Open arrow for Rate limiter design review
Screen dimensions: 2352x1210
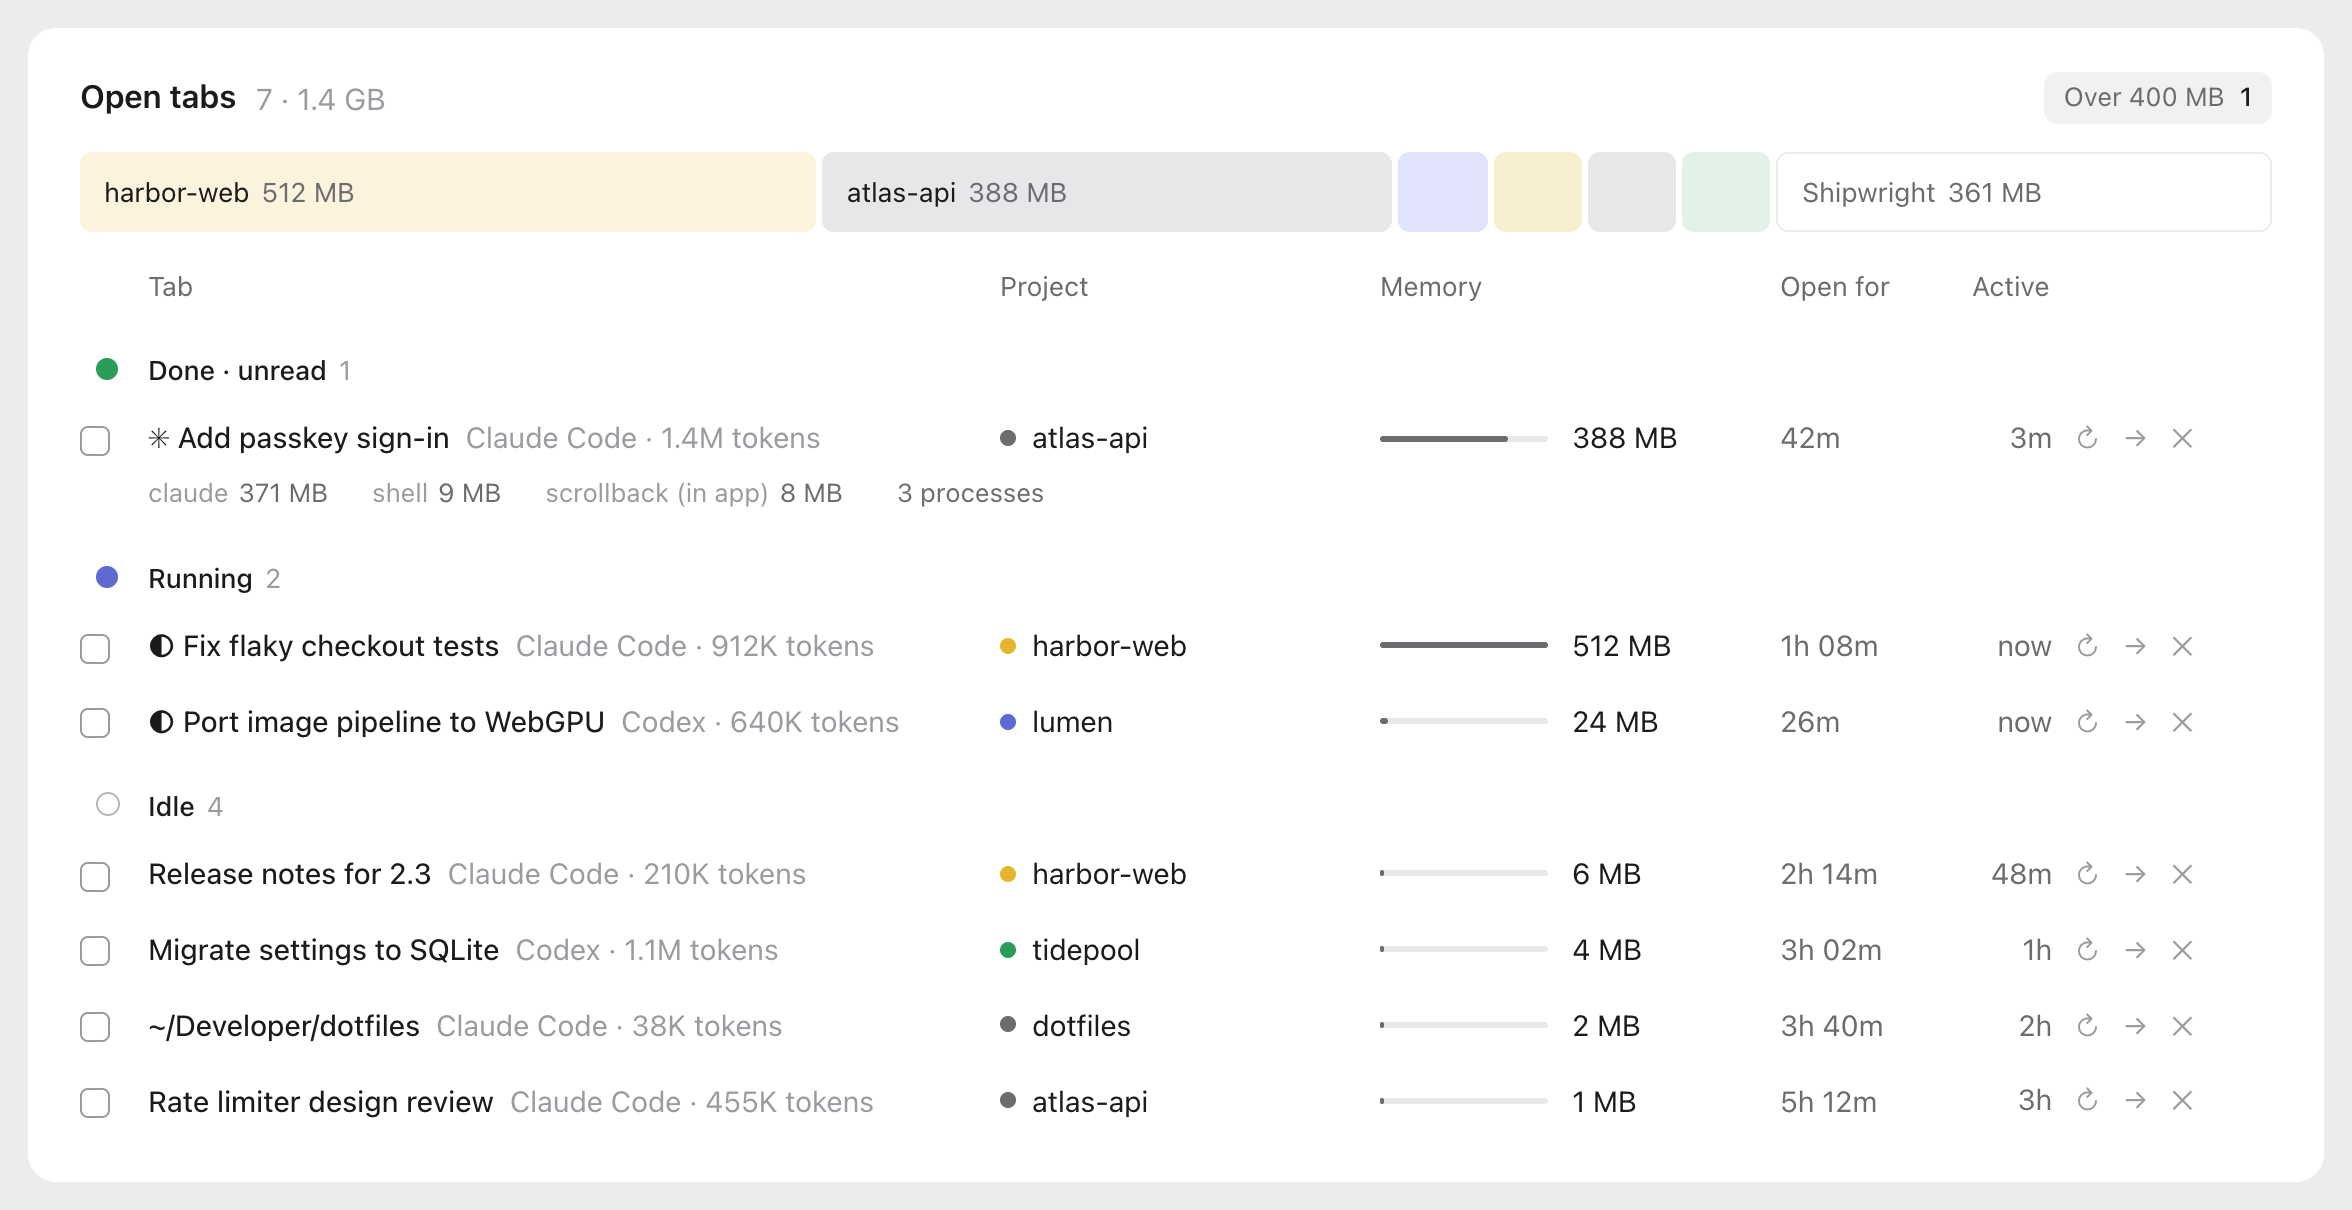pyautogui.click(x=2135, y=1100)
